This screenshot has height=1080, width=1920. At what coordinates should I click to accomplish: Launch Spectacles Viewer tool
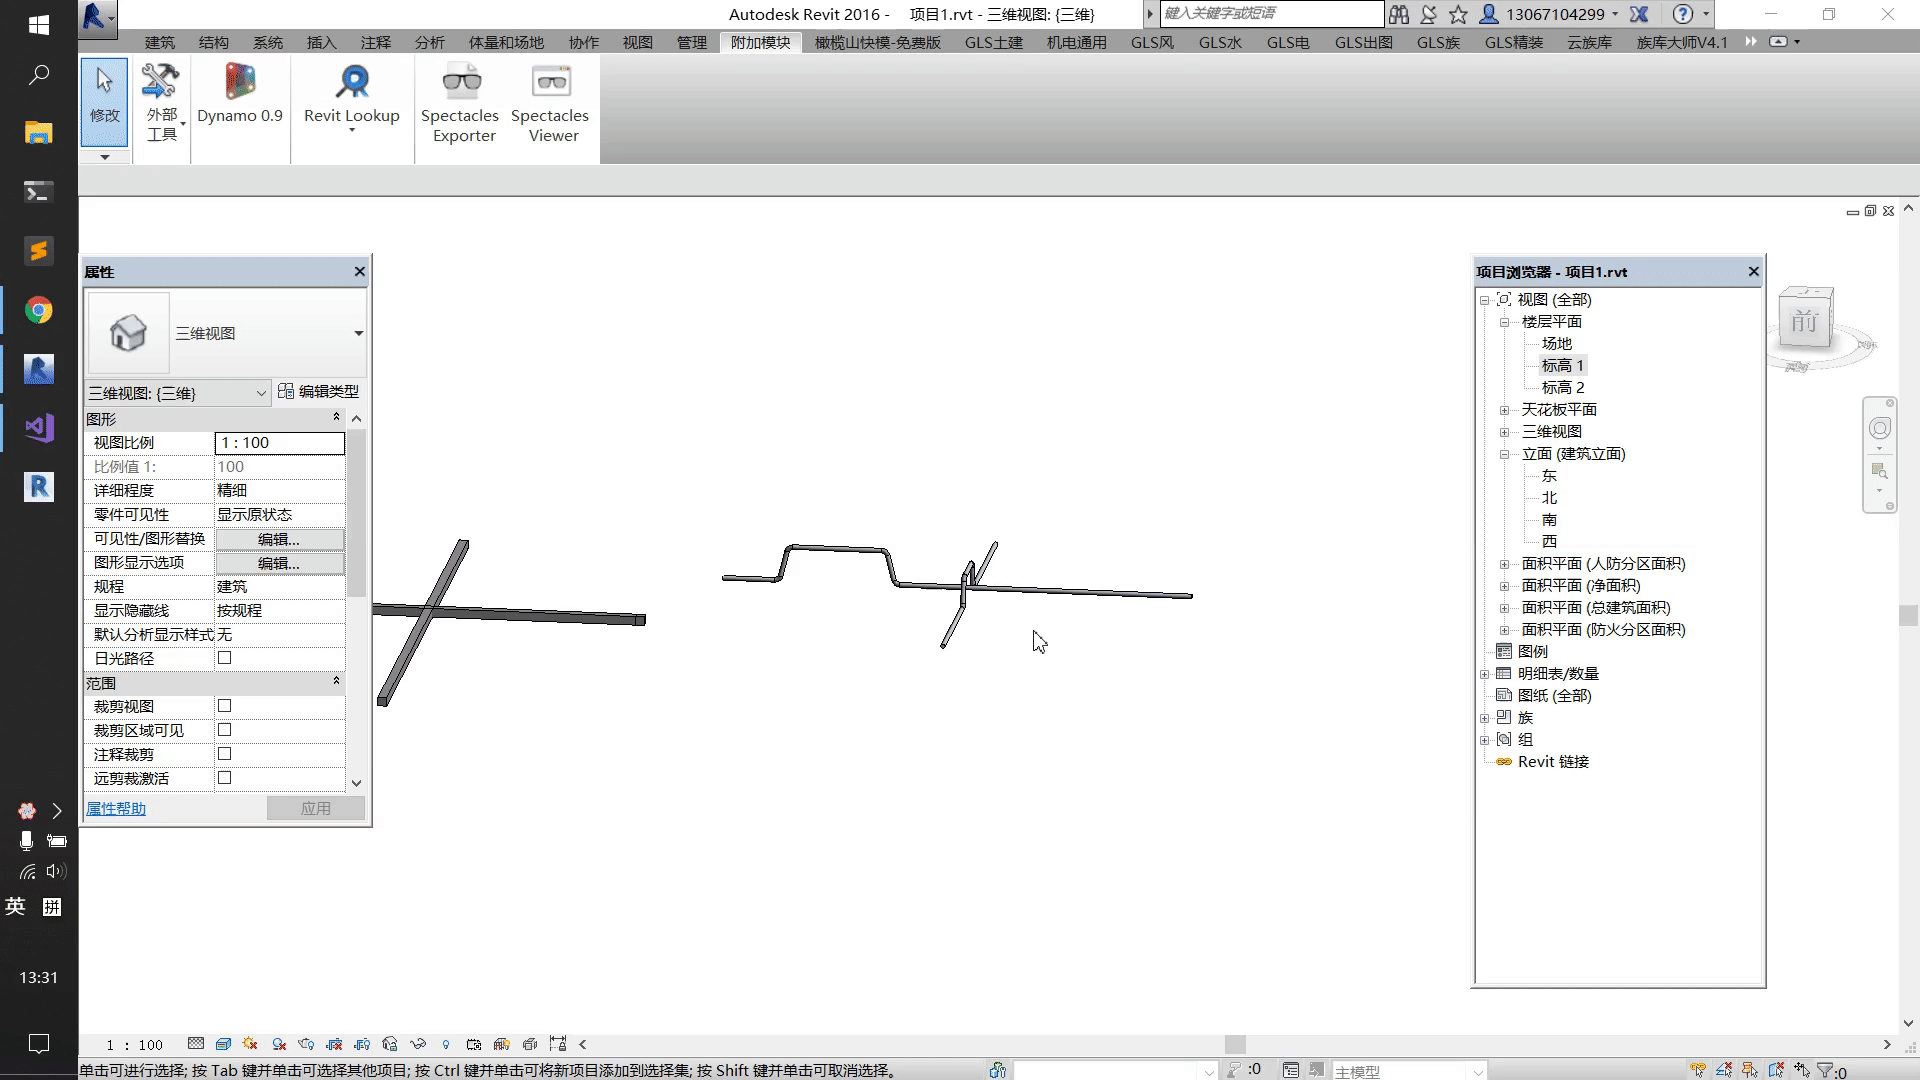pyautogui.click(x=551, y=104)
